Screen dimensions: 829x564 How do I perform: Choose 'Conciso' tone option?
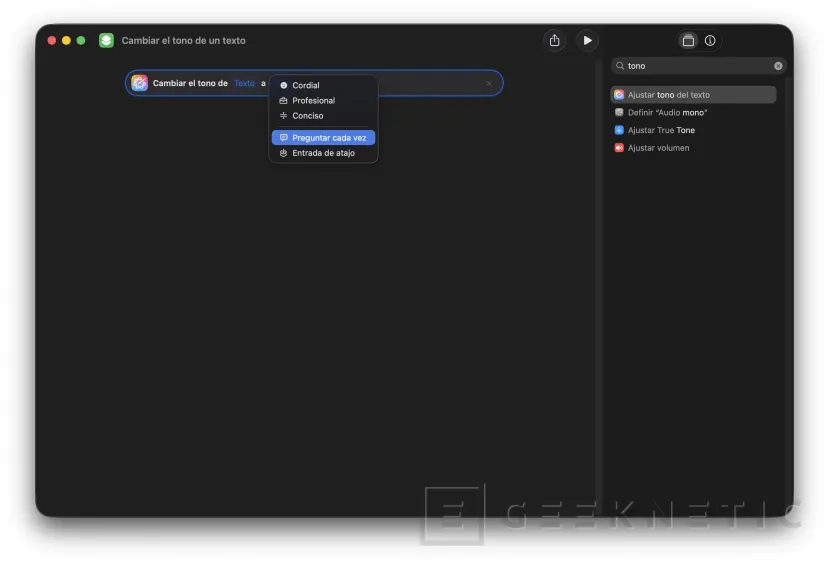coord(307,116)
